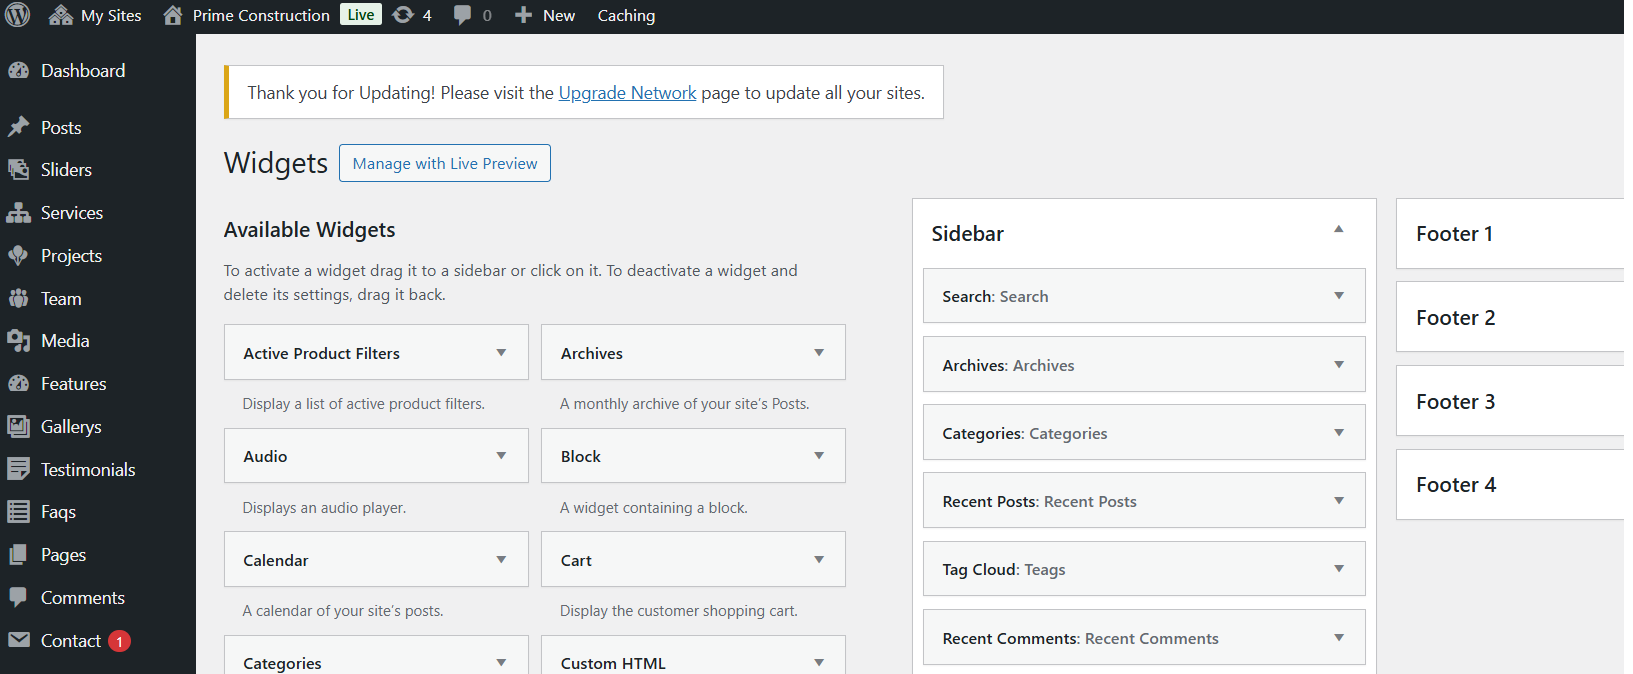Click the WordPress logo icon
Viewport: 1633px width, 674px height.
tap(18, 15)
